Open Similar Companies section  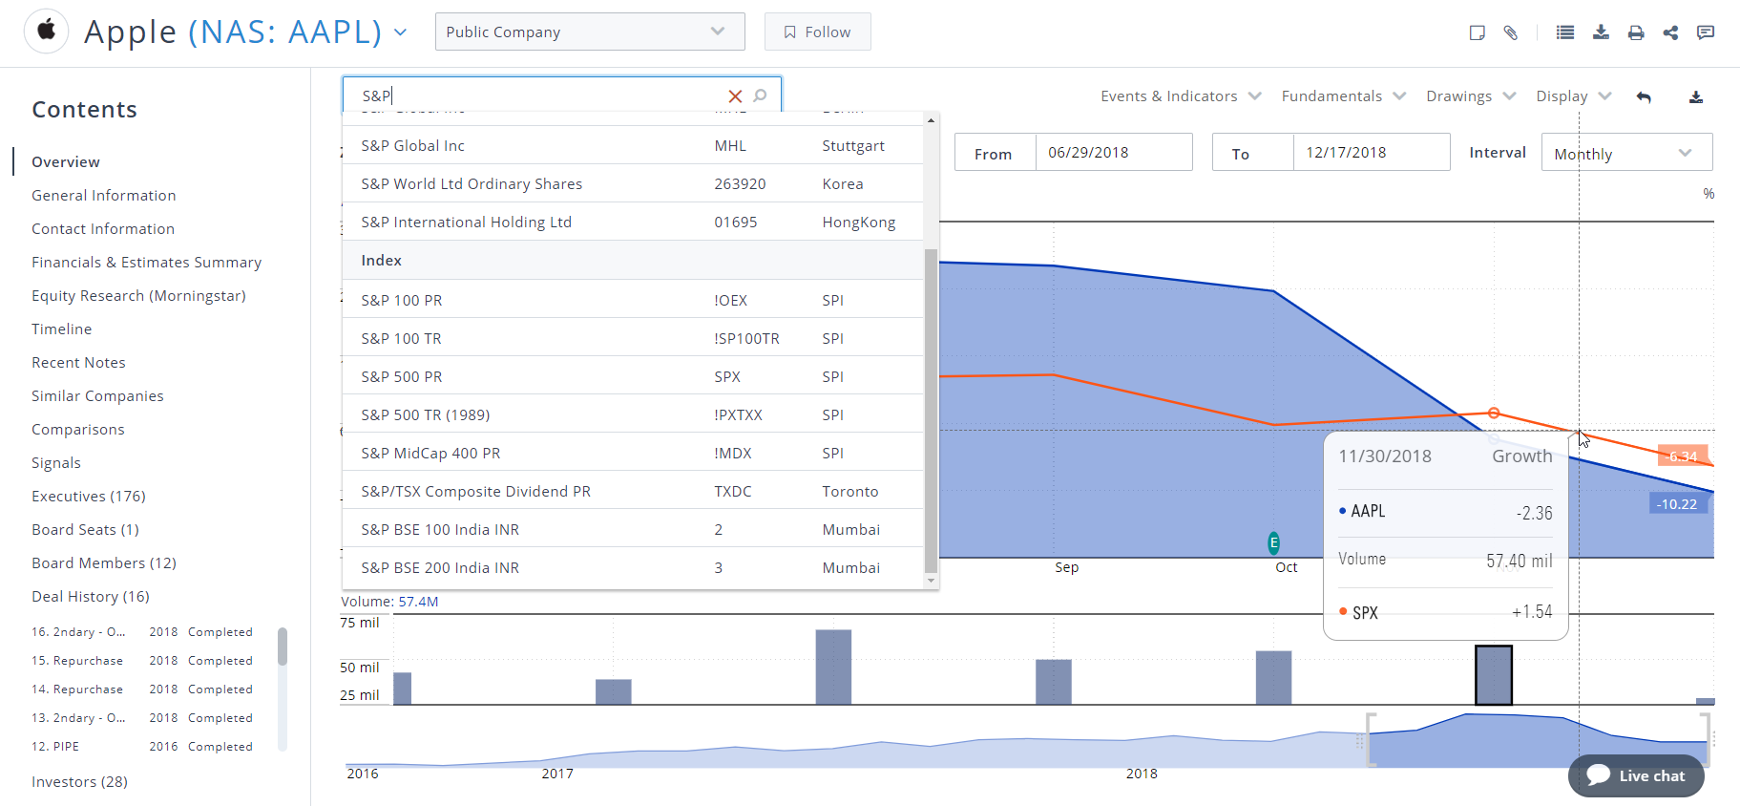pyautogui.click(x=98, y=395)
